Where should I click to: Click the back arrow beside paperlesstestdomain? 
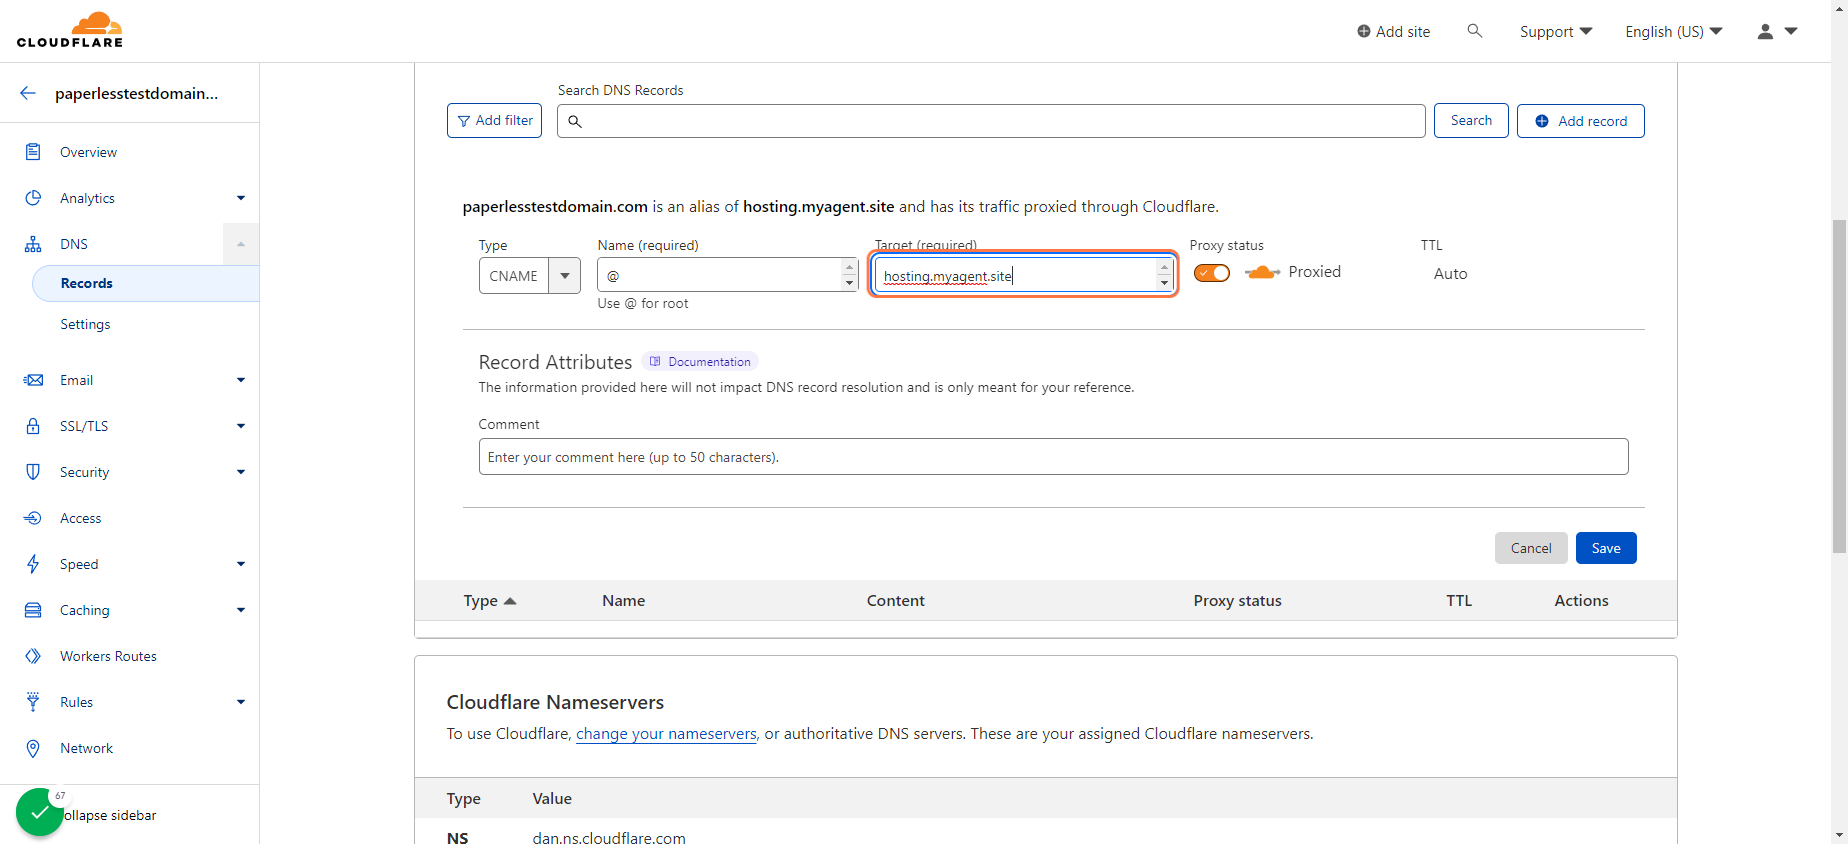28,93
